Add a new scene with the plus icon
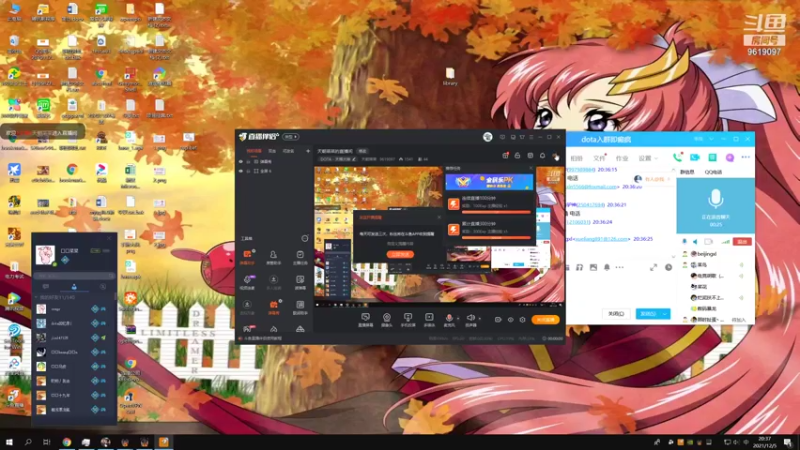Image resolution: width=800 pixels, height=450 pixels. click(x=308, y=151)
